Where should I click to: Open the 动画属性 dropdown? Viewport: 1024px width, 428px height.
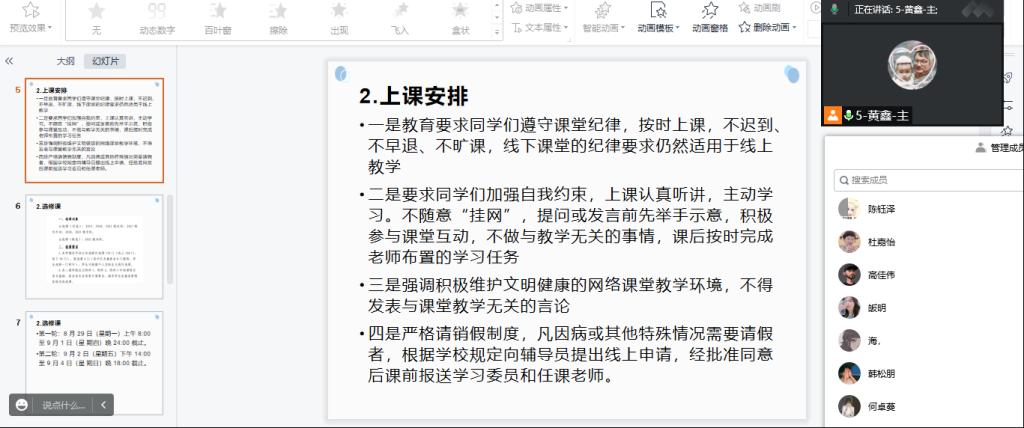(x=540, y=7)
